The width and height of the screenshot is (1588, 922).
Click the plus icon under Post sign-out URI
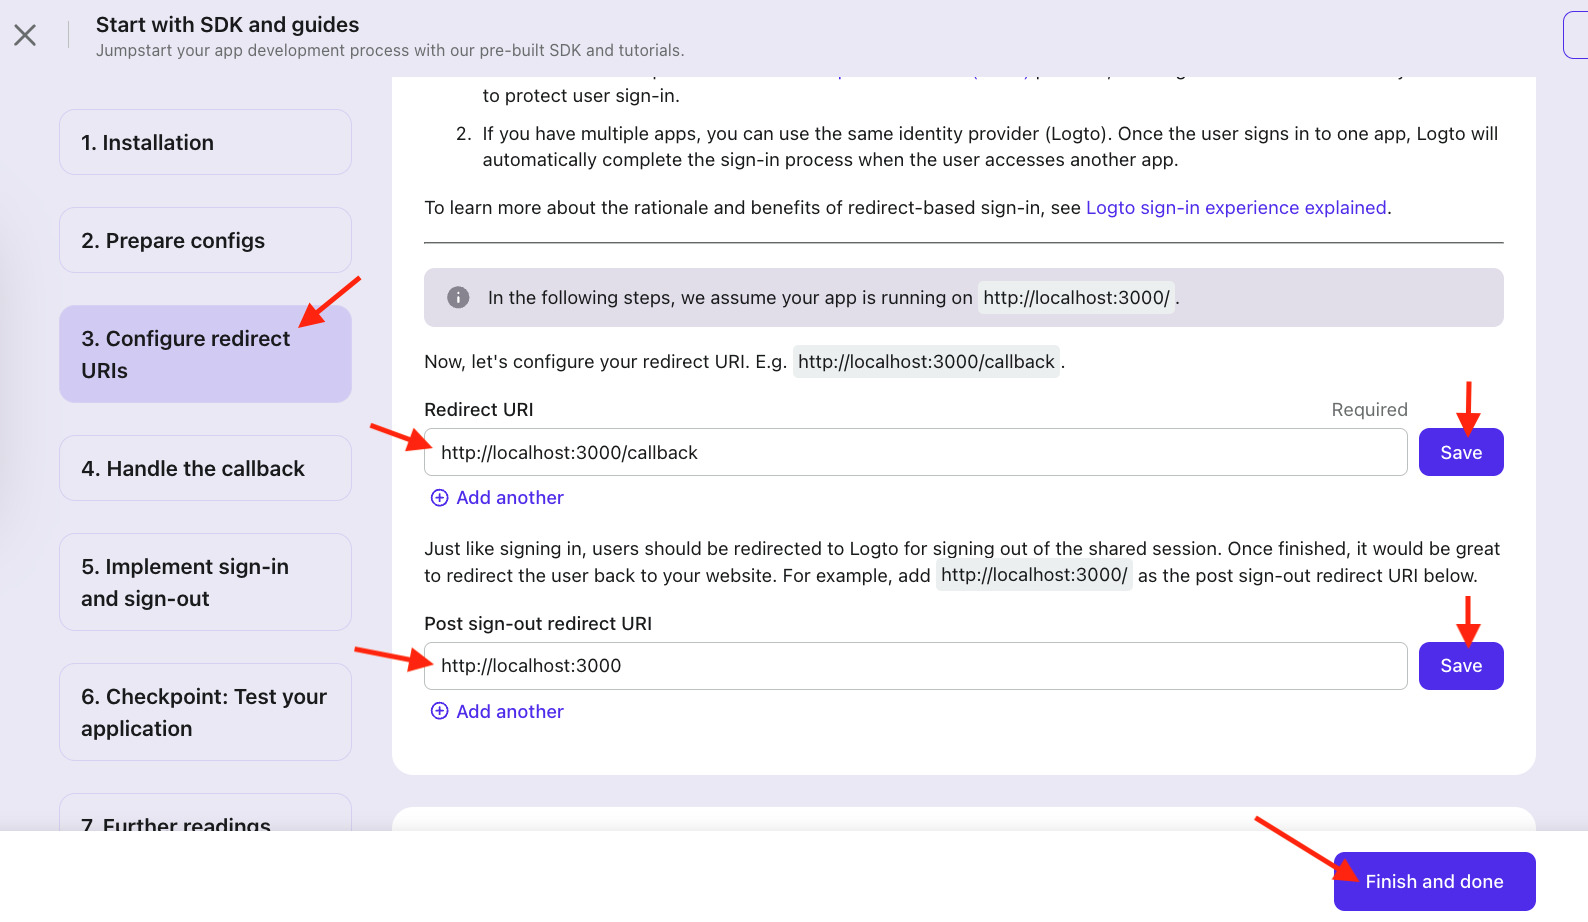pyautogui.click(x=439, y=711)
